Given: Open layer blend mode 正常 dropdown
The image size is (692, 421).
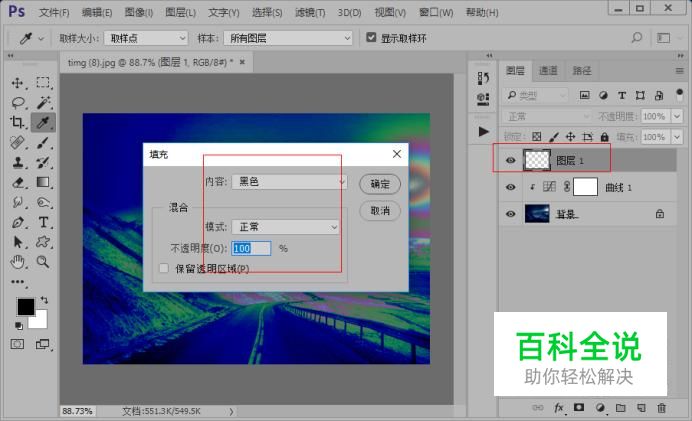Looking at the screenshot, I should pos(547,117).
